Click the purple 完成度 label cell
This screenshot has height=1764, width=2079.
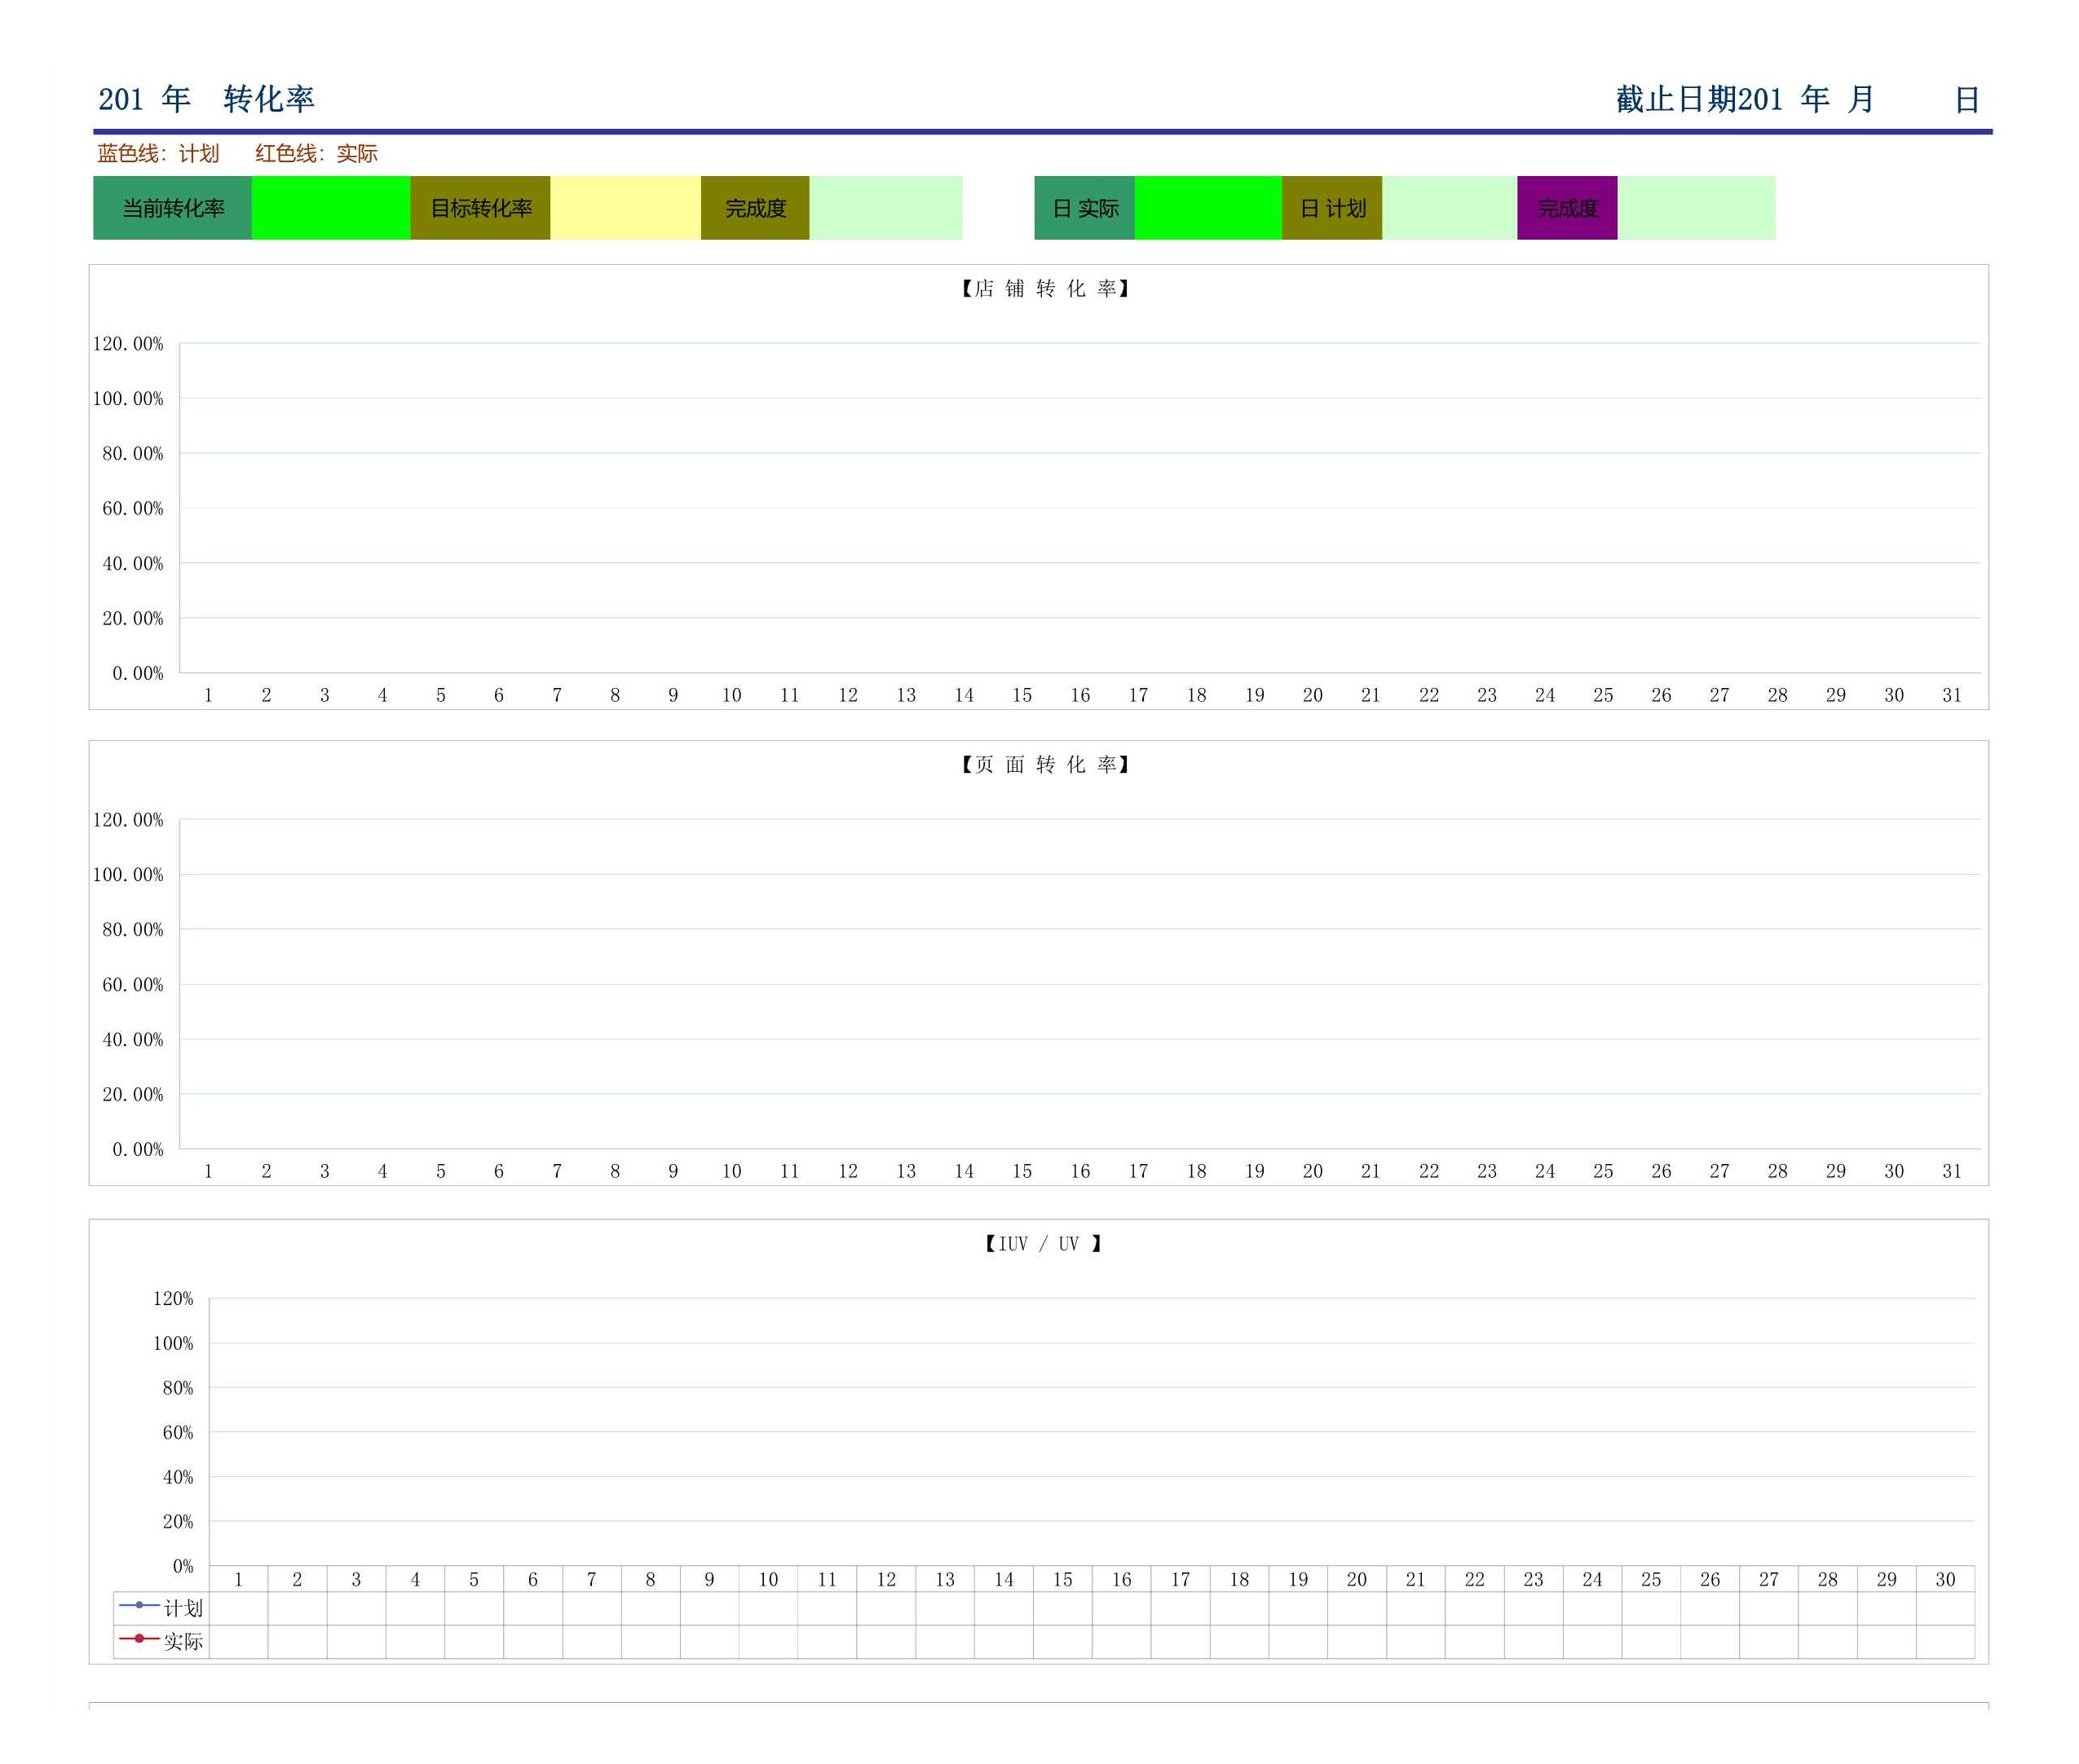pos(1566,208)
